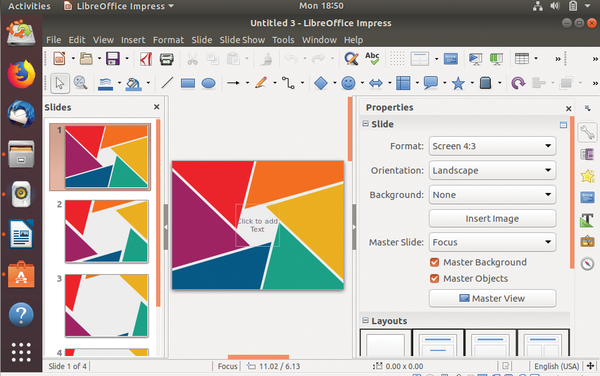Insert a diamond basic shape

(321, 83)
